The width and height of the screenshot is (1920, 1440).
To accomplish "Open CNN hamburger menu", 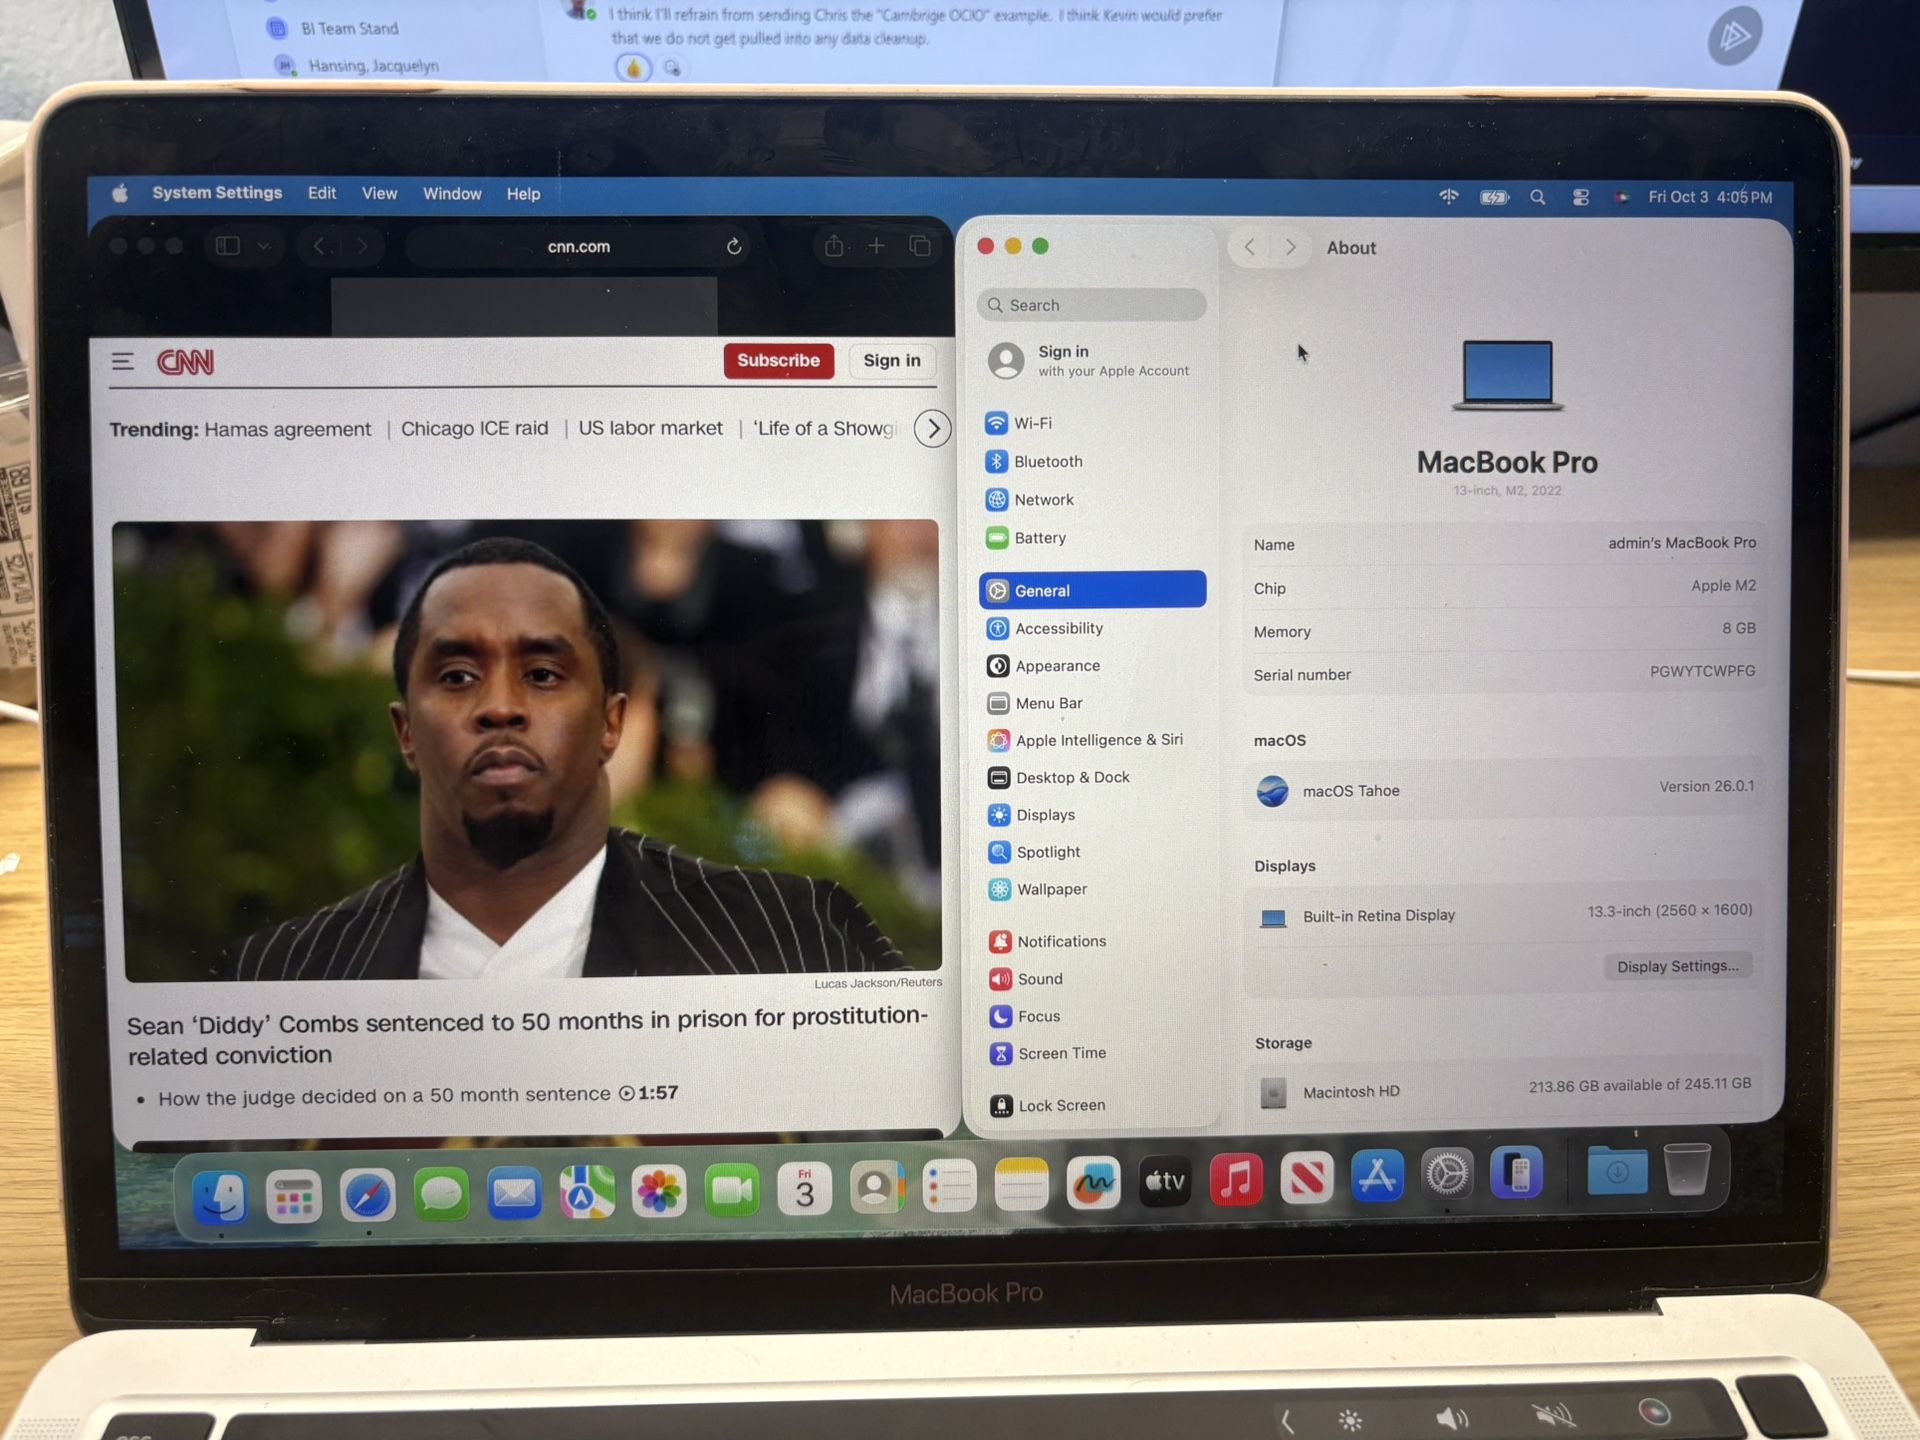I will (x=122, y=361).
